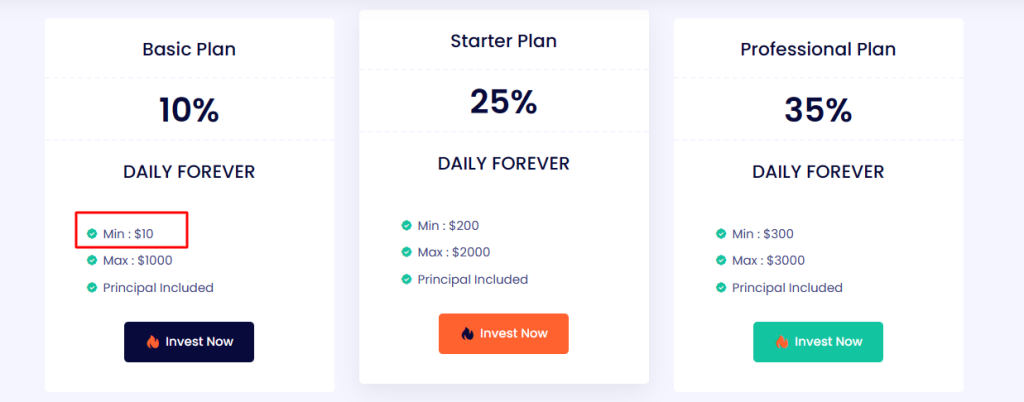The image size is (1024, 402).
Task: Click the 35% rate on Professional Plan
Action: 818,110
